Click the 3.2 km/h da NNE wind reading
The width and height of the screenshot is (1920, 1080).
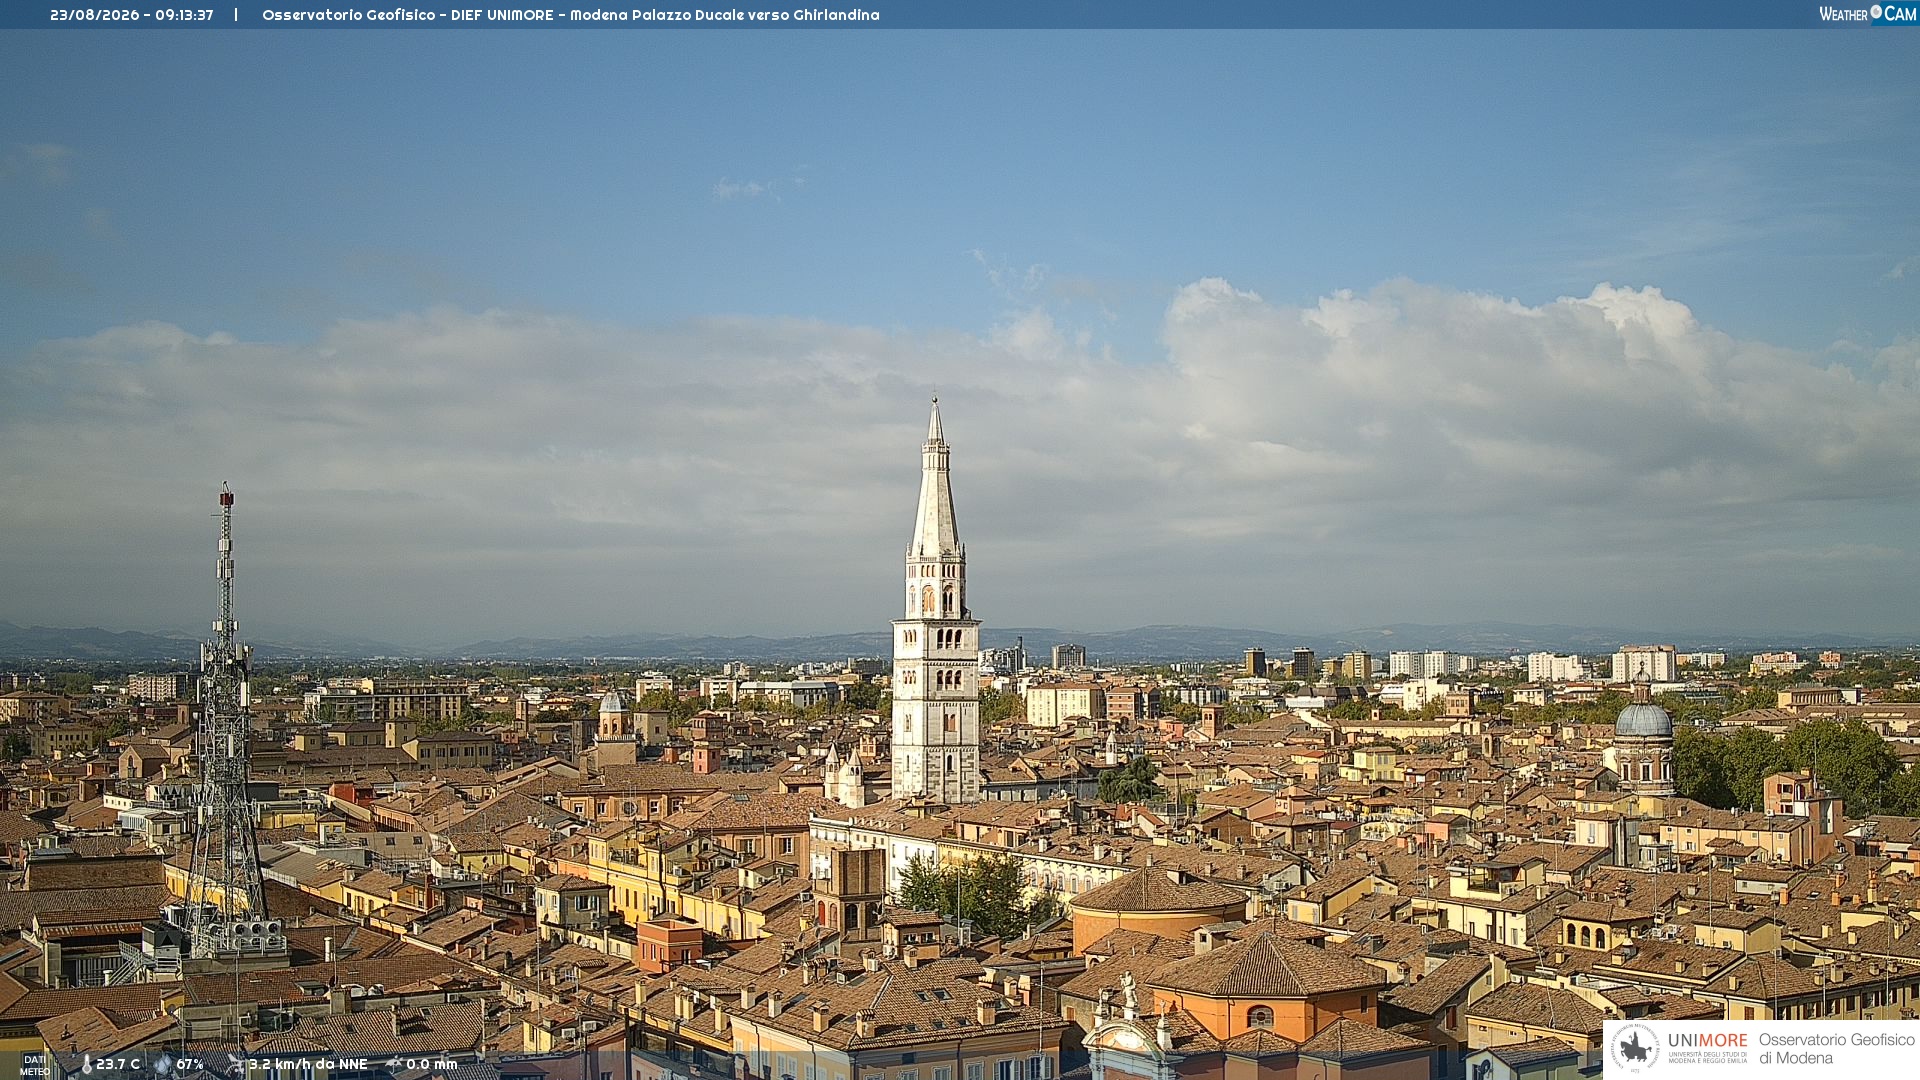pyautogui.click(x=308, y=1064)
